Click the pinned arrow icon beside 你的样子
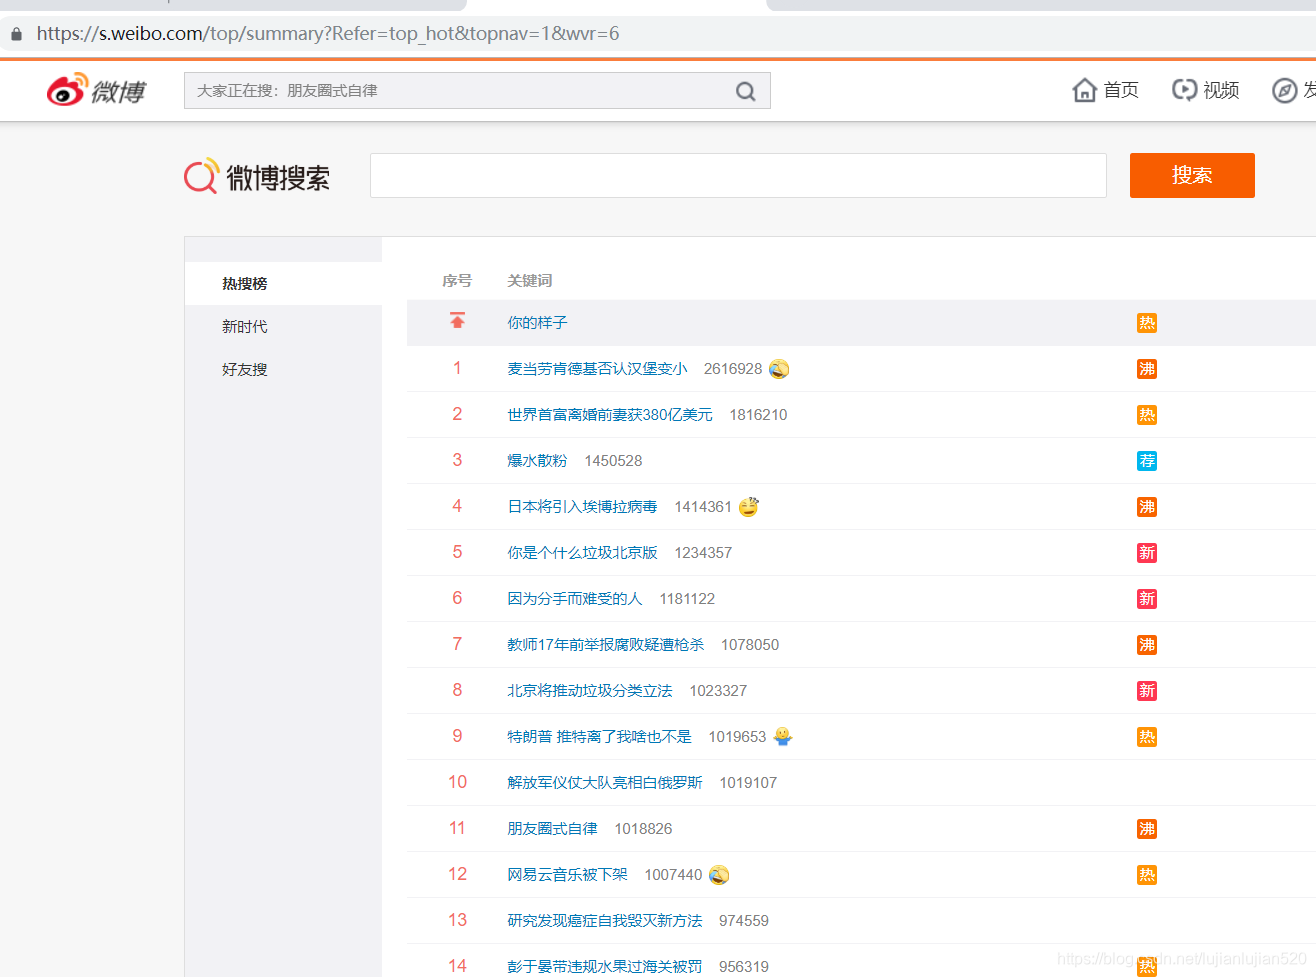Viewport: 1316px width, 977px height. point(457,320)
